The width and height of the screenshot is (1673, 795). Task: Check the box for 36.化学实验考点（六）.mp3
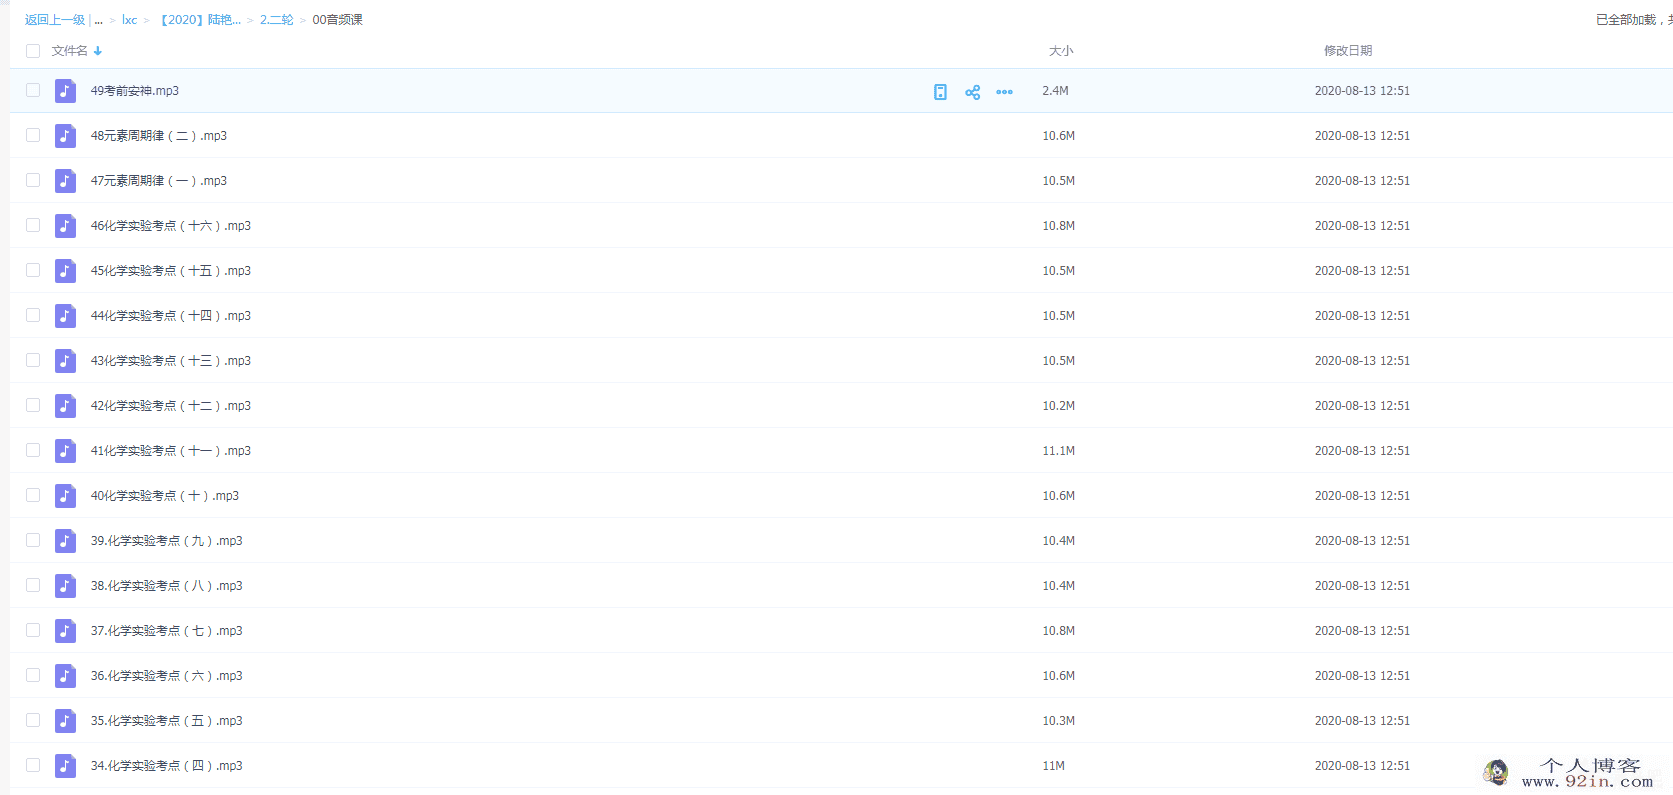33,675
